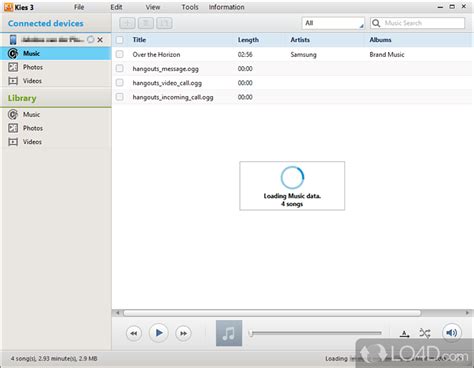Mute the volume speaker button

coord(452,333)
